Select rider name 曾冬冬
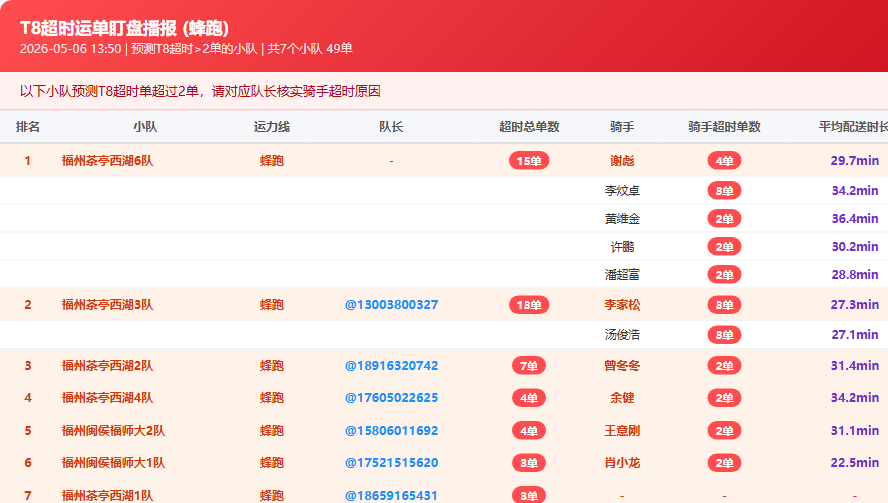This screenshot has height=503, width=888. pyautogui.click(x=622, y=366)
